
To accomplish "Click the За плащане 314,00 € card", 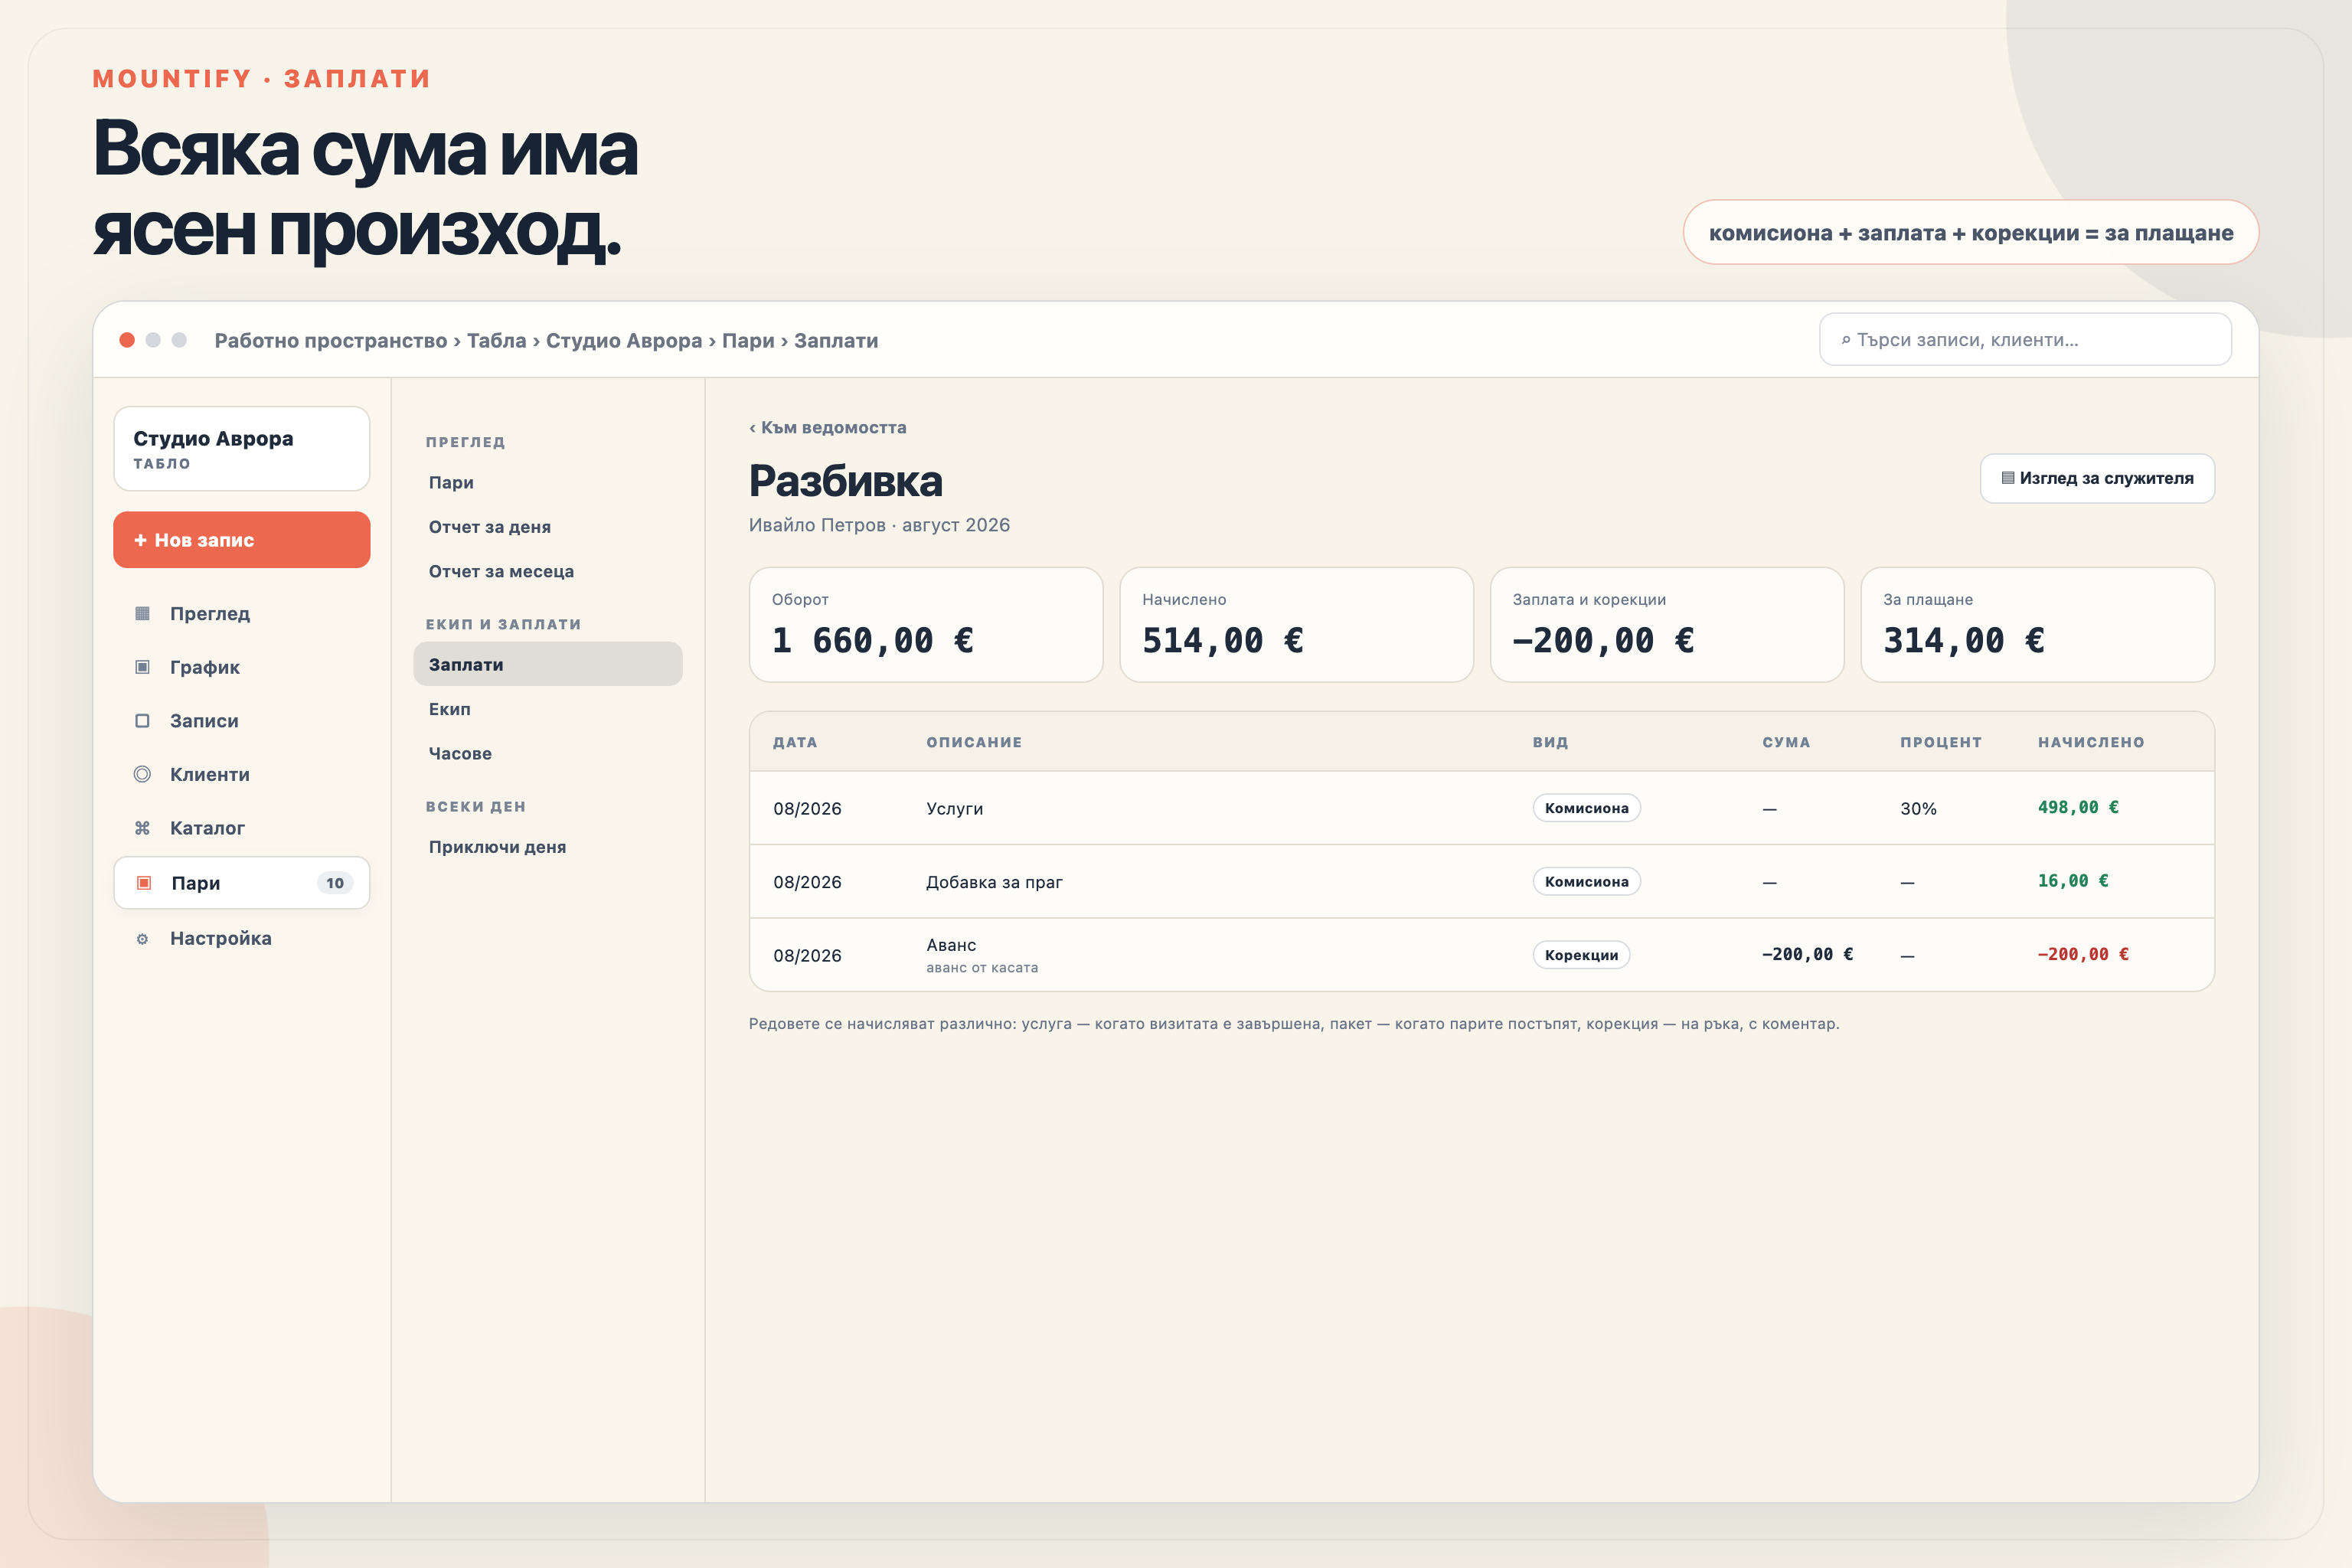I will (2037, 625).
